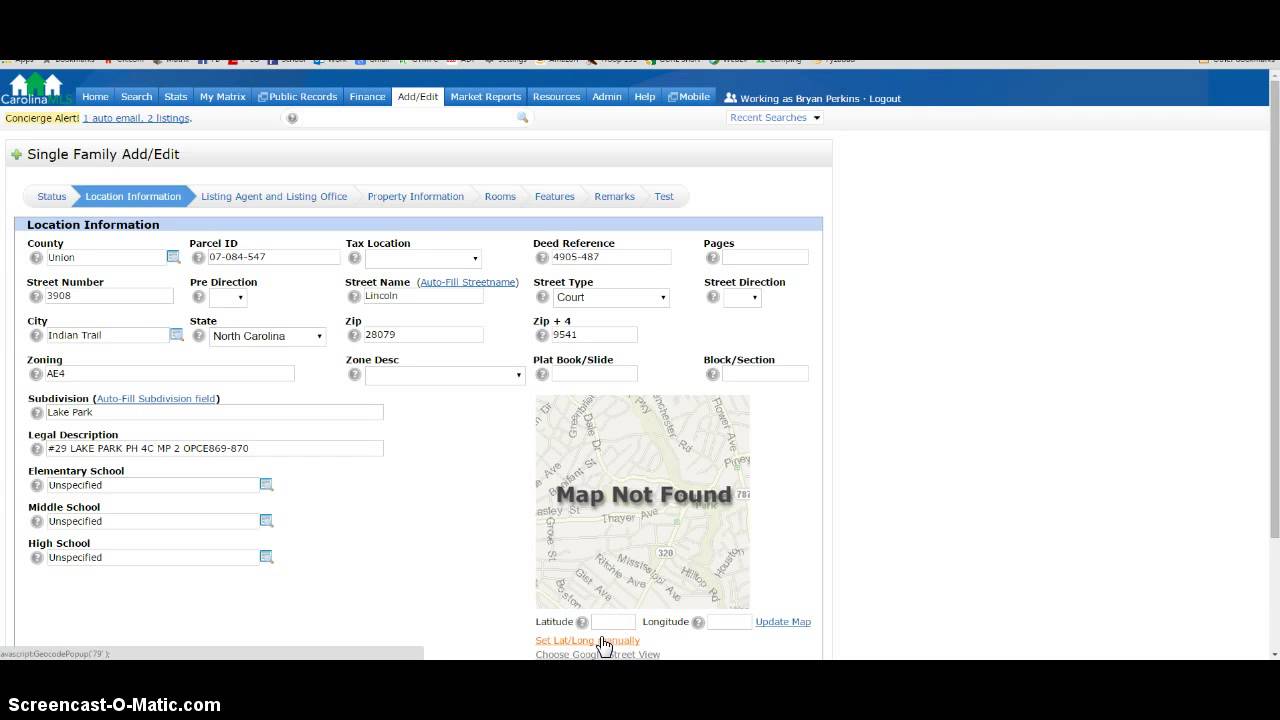Click the Latitude input field
The image size is (1280, 720).
pos(613,622)
